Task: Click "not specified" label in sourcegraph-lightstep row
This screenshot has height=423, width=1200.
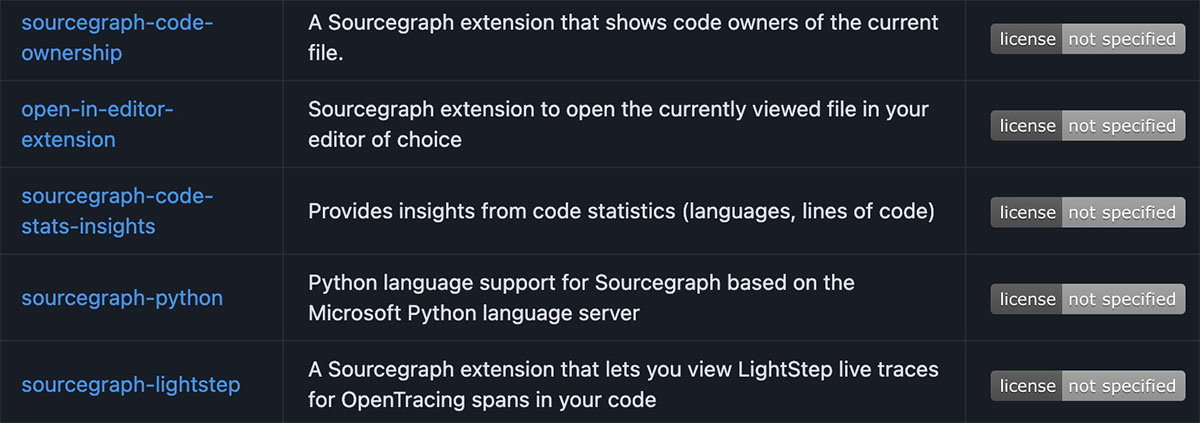Action: (x=1123, y=386)
